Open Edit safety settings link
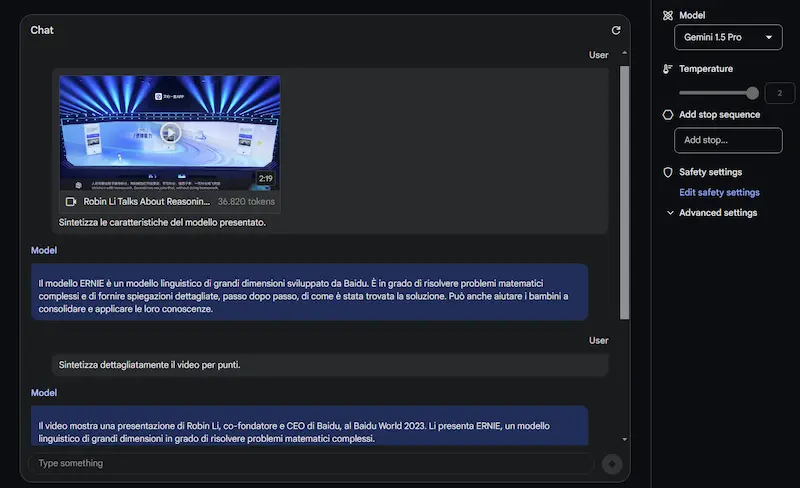Screen dimensions: 800x488 pyautogui.click(x=719, y=192)
